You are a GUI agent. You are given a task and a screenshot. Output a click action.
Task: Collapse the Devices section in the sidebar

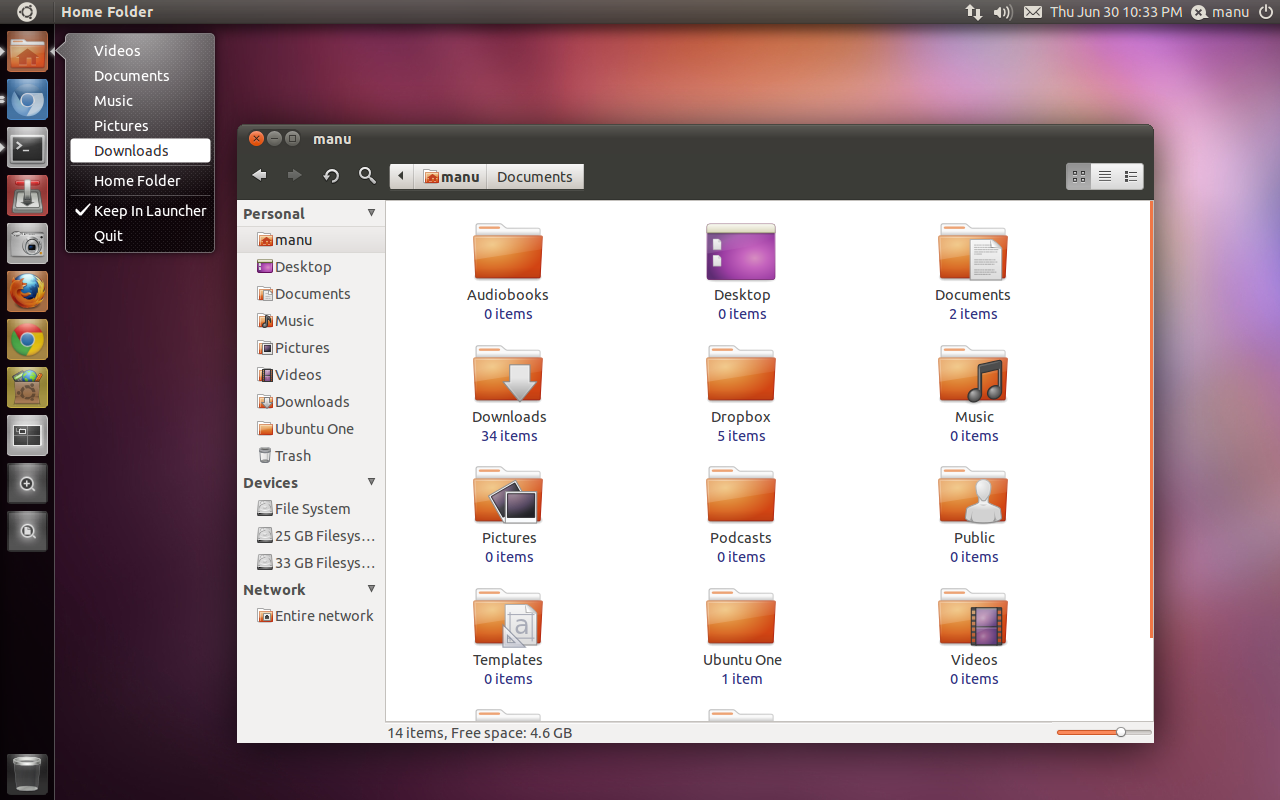coord(371,482)
